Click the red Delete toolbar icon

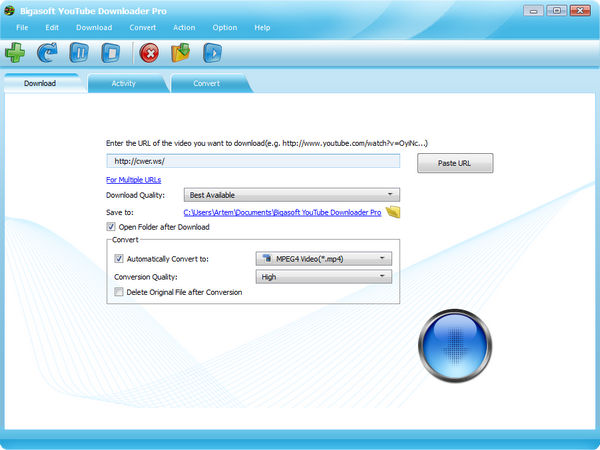[149, 53]
